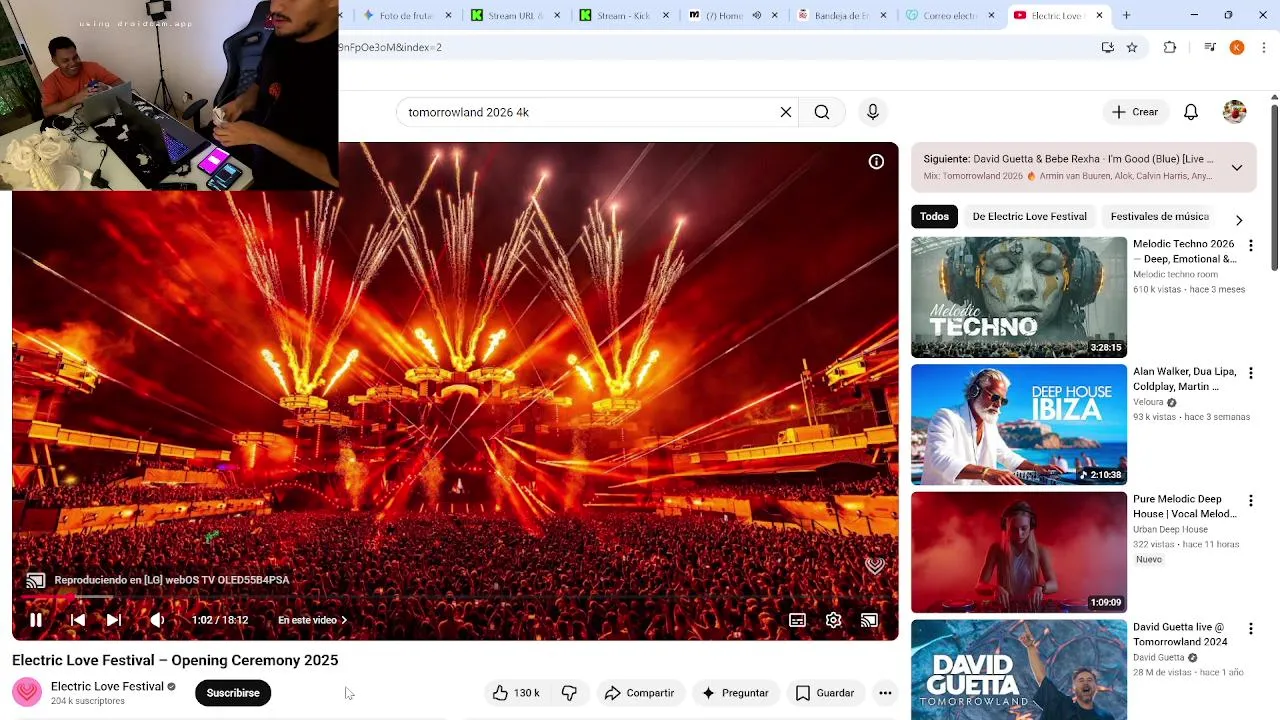Seek using the video progress bar
The width and height of the screenshot is (1280, 720).
coord(455,598)
